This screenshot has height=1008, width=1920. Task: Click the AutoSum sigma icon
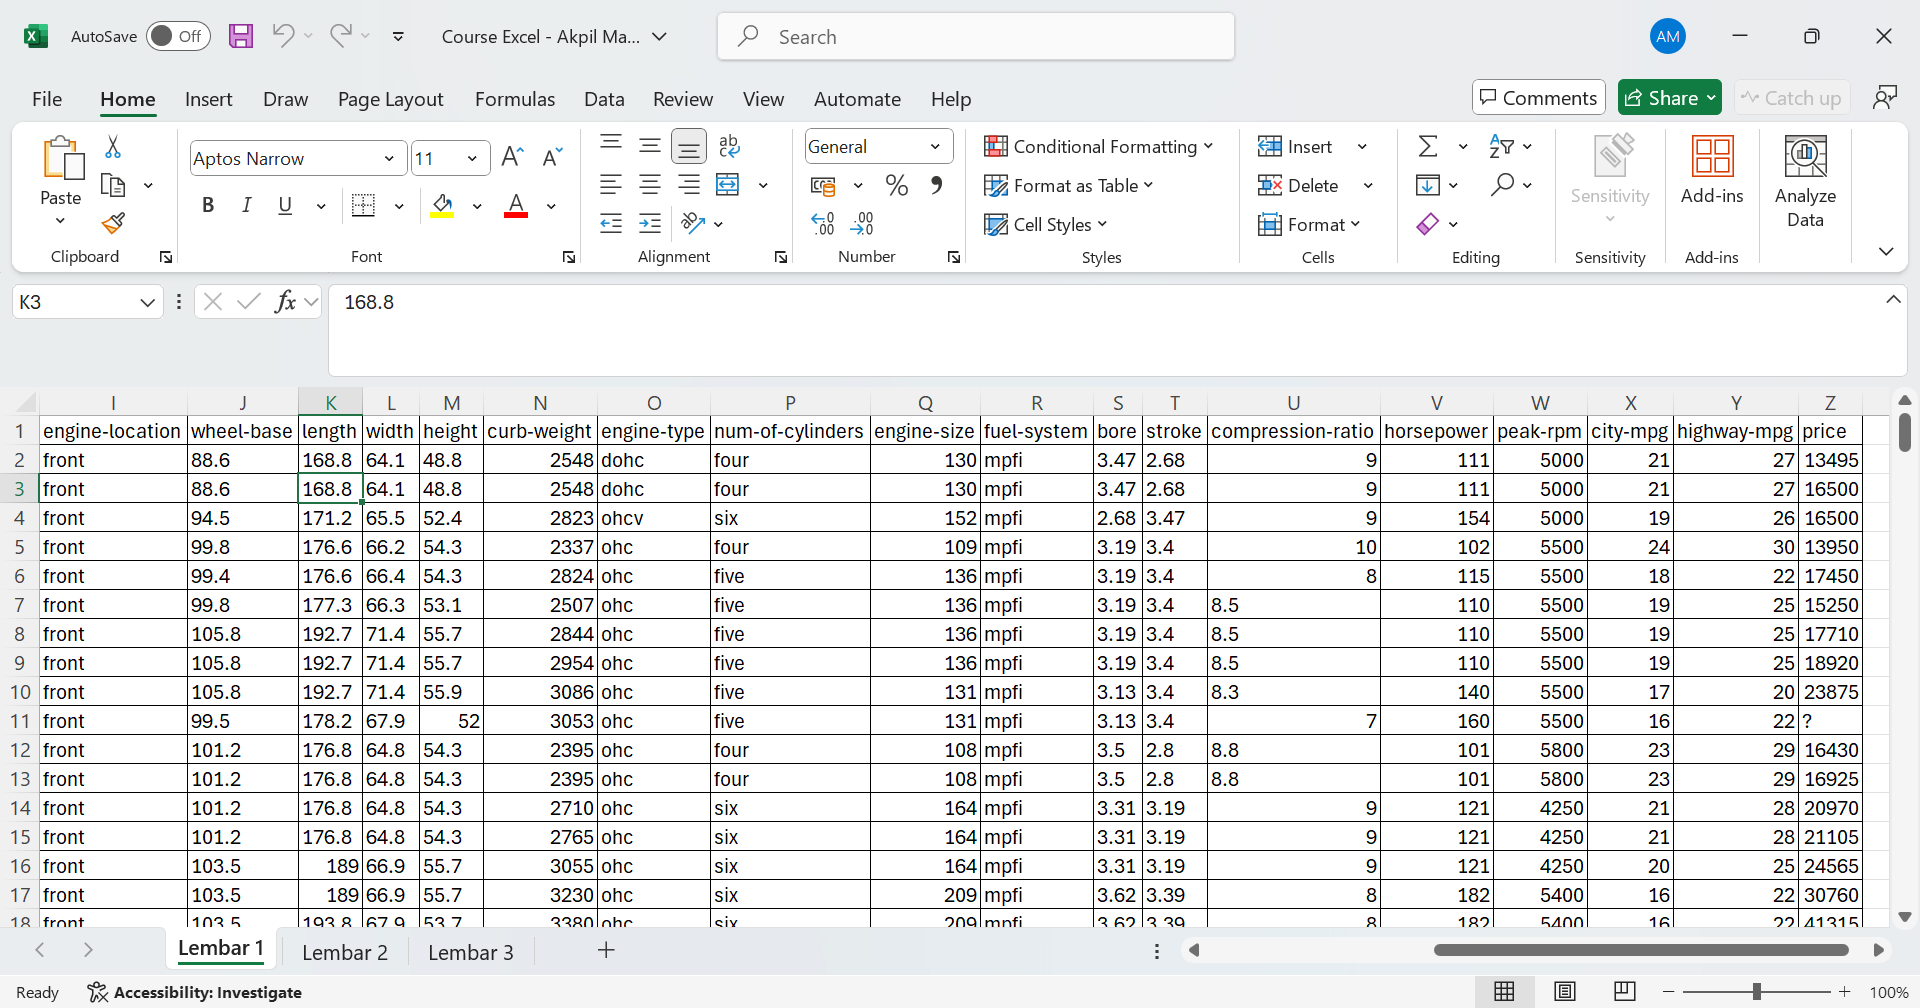click(1429, 146)
